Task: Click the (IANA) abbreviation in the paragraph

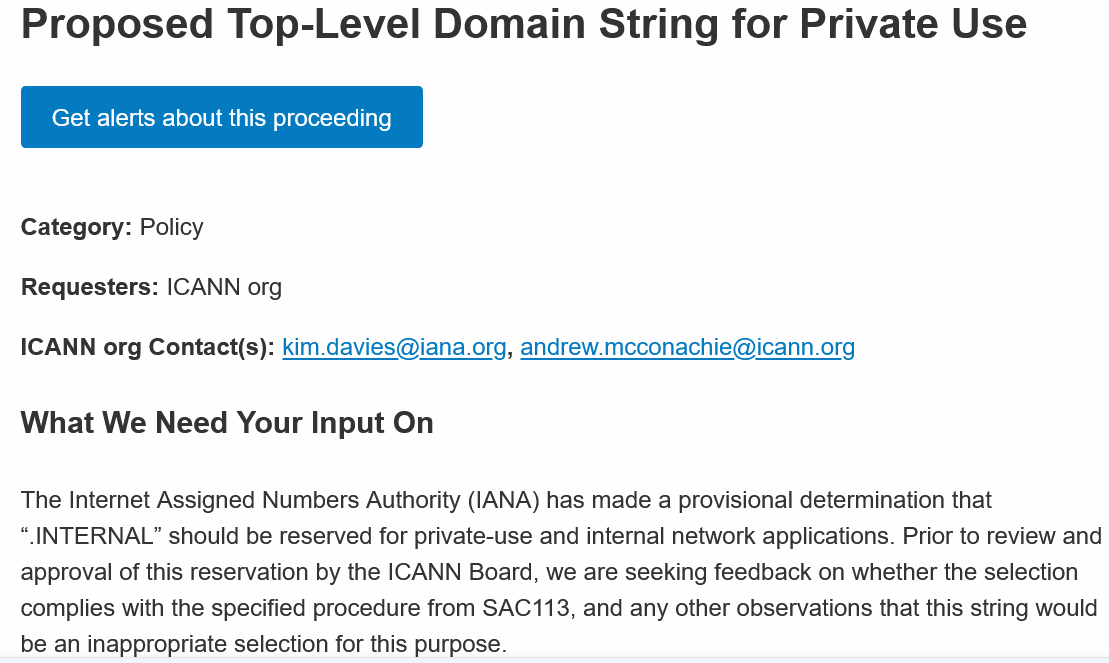Action: [x=504, y=500]
